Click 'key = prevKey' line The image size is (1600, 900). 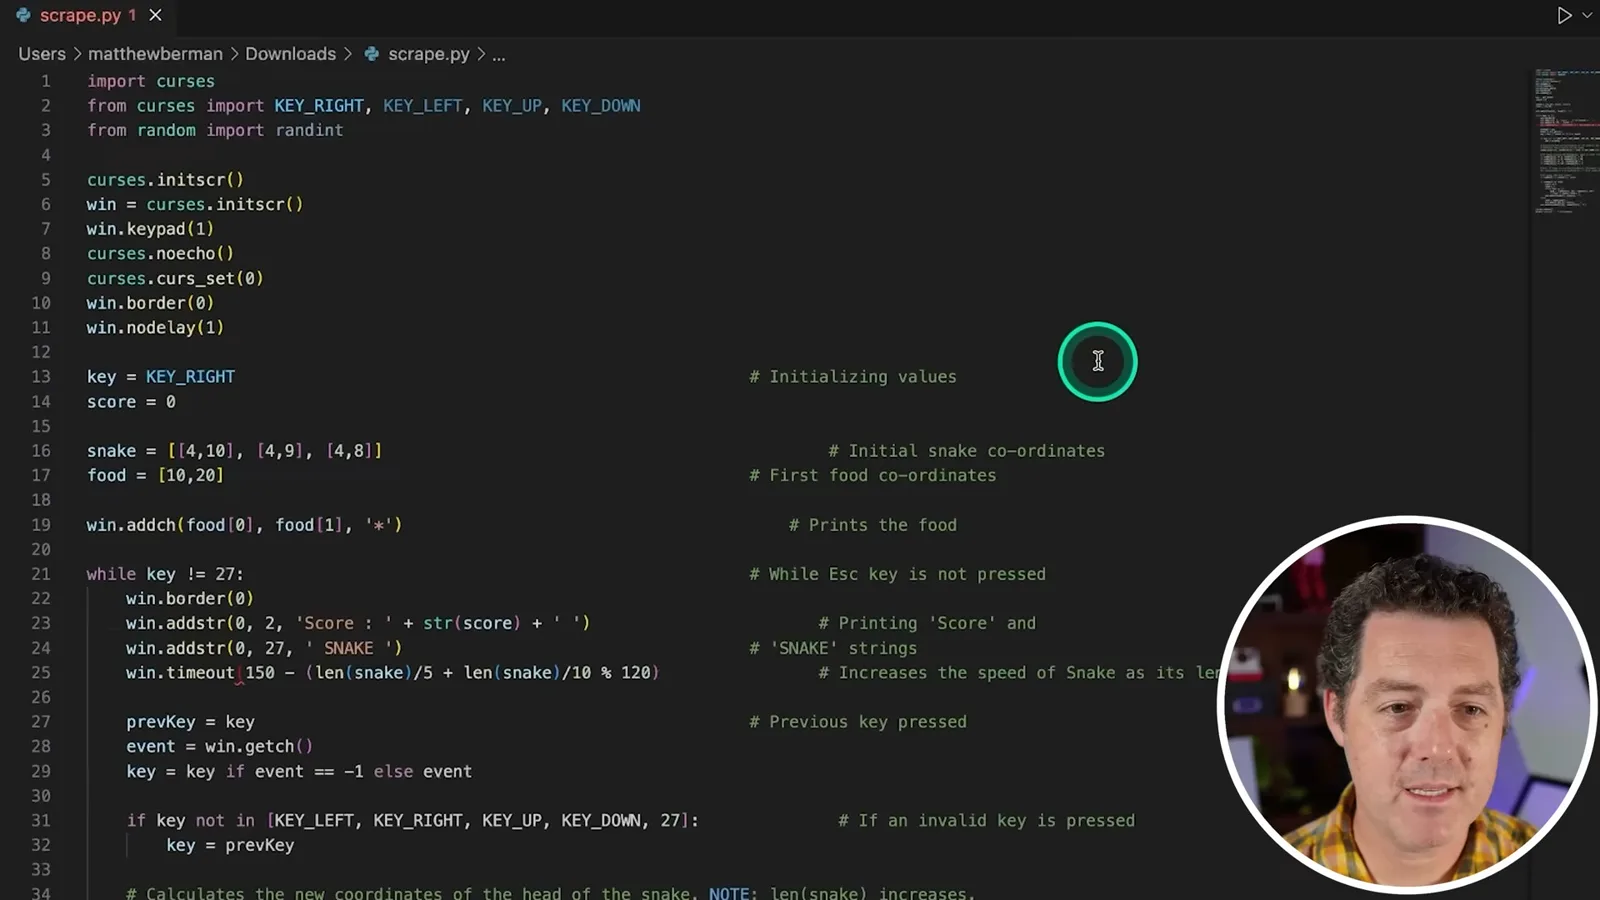pos(230,845)
